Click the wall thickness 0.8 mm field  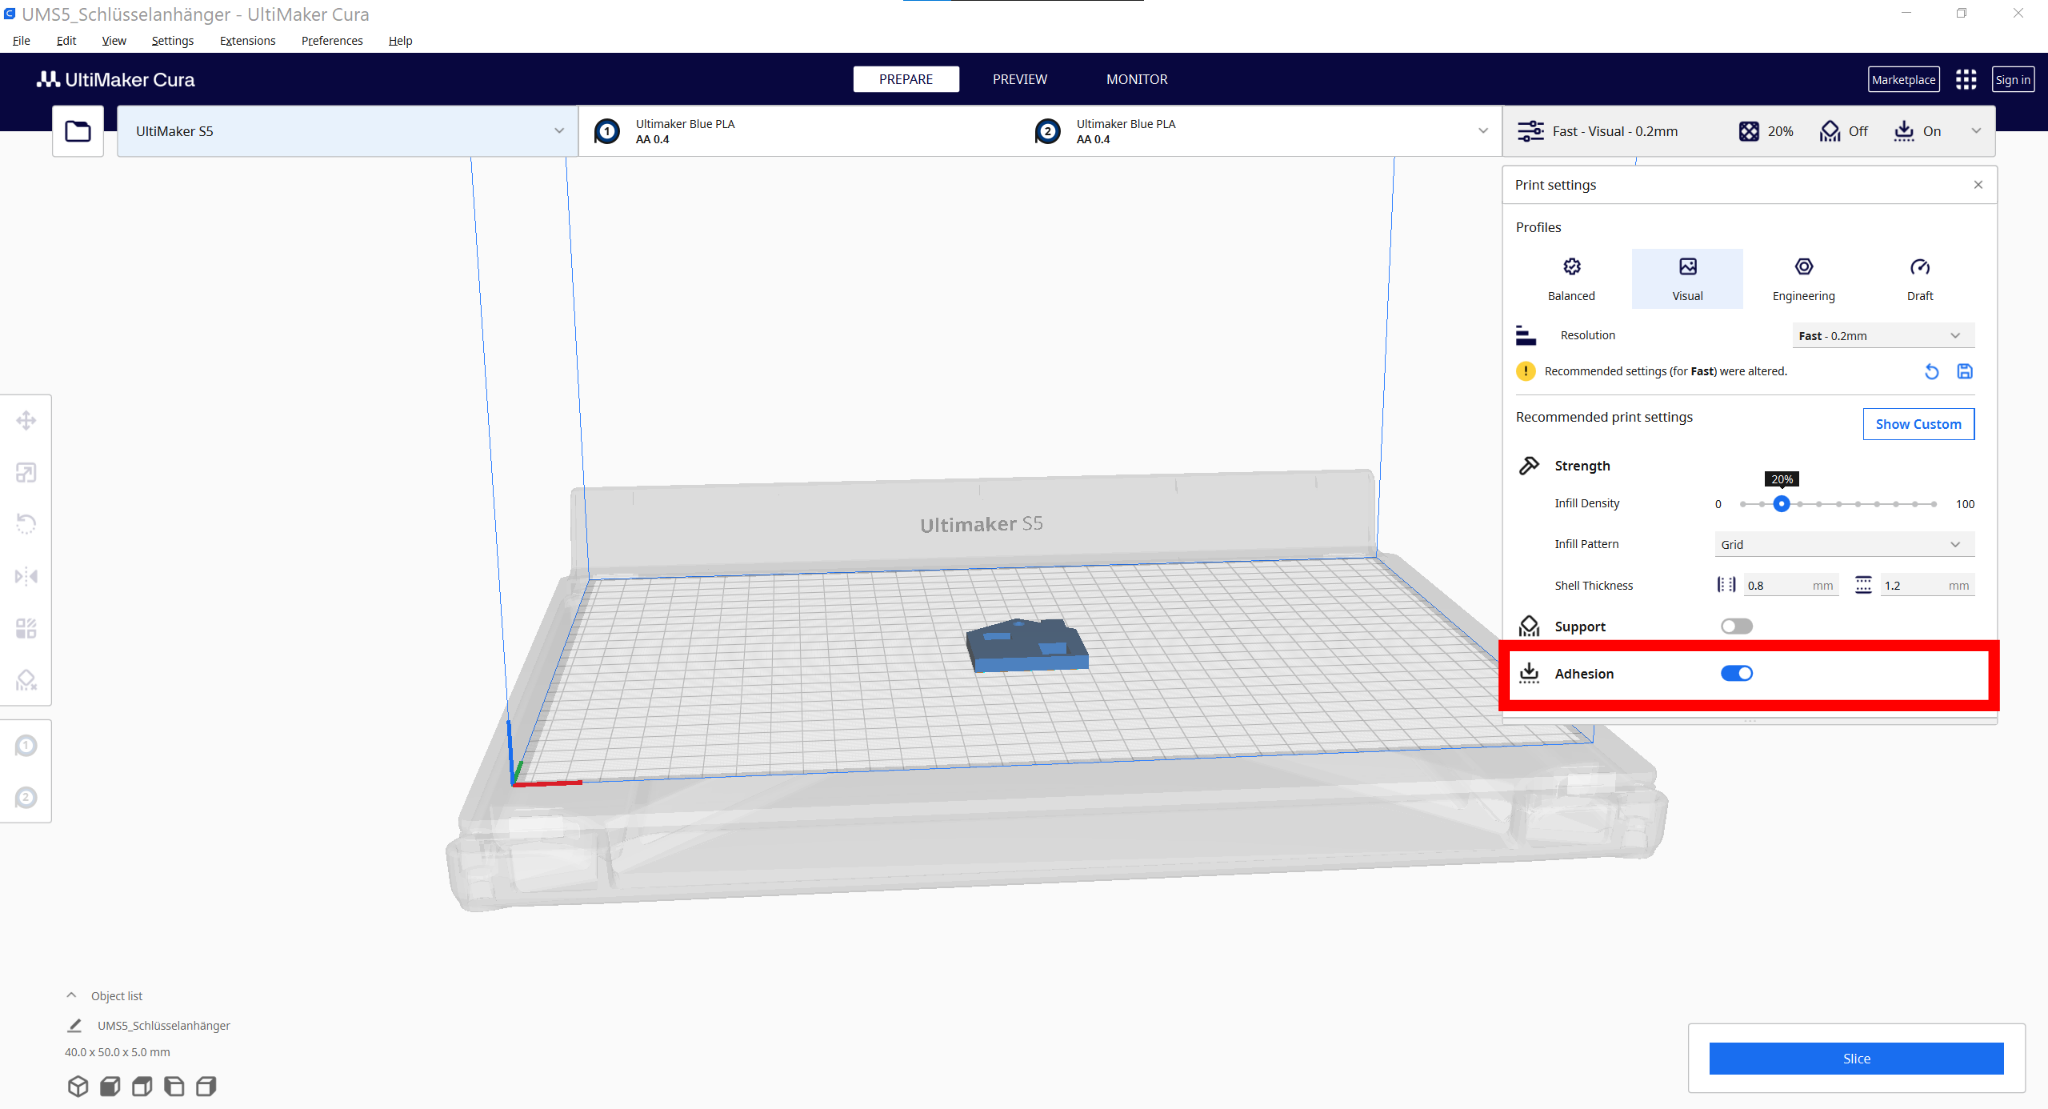click(x=1792, y=586)
